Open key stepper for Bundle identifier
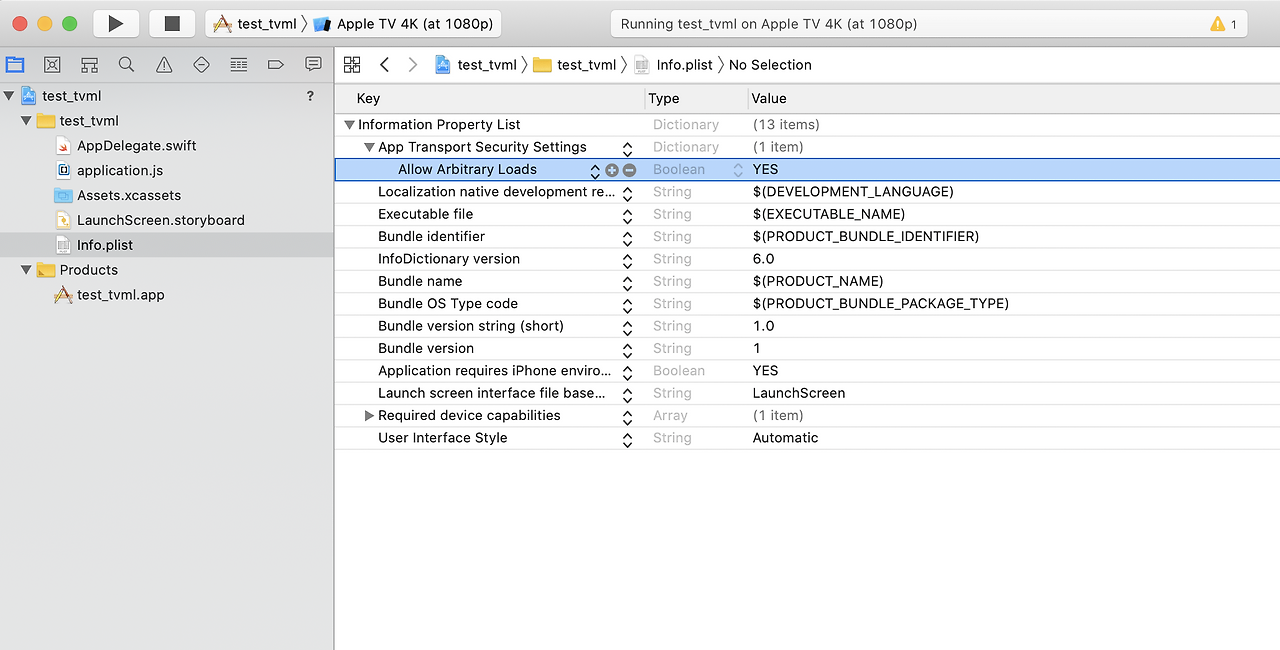Viewport: 1280px width, 650px height. coord(628,238)
